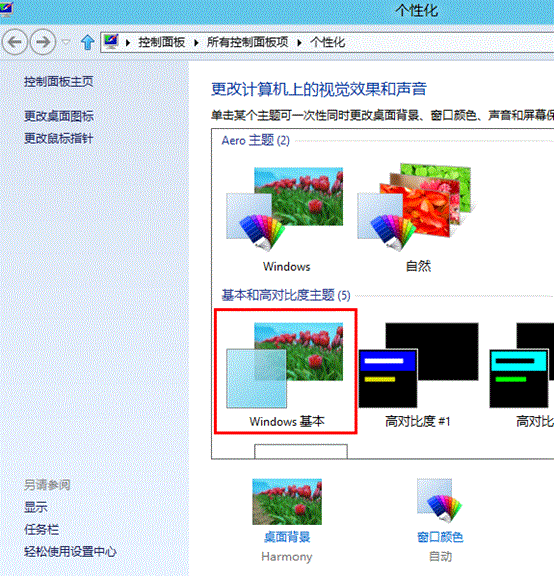The width and height of the screenshot is (554, 576).
Task: Click the Aero 主题 (2) group header
Action: 256,140
